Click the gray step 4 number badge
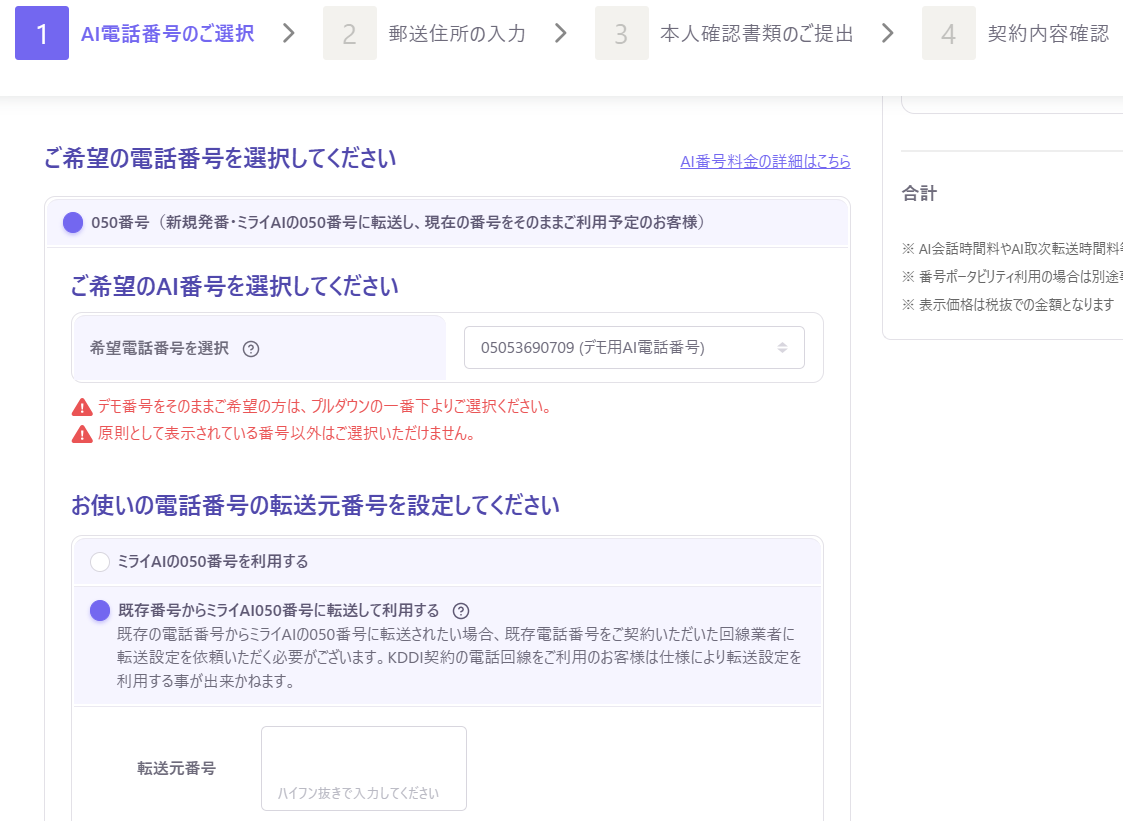The height and width of the screenshot is (821, 1123). click(x=948, y=33)
